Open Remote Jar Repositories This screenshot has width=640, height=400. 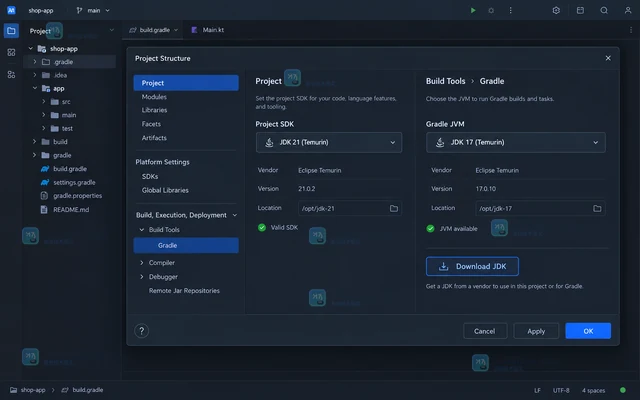[x=186, y=291]
